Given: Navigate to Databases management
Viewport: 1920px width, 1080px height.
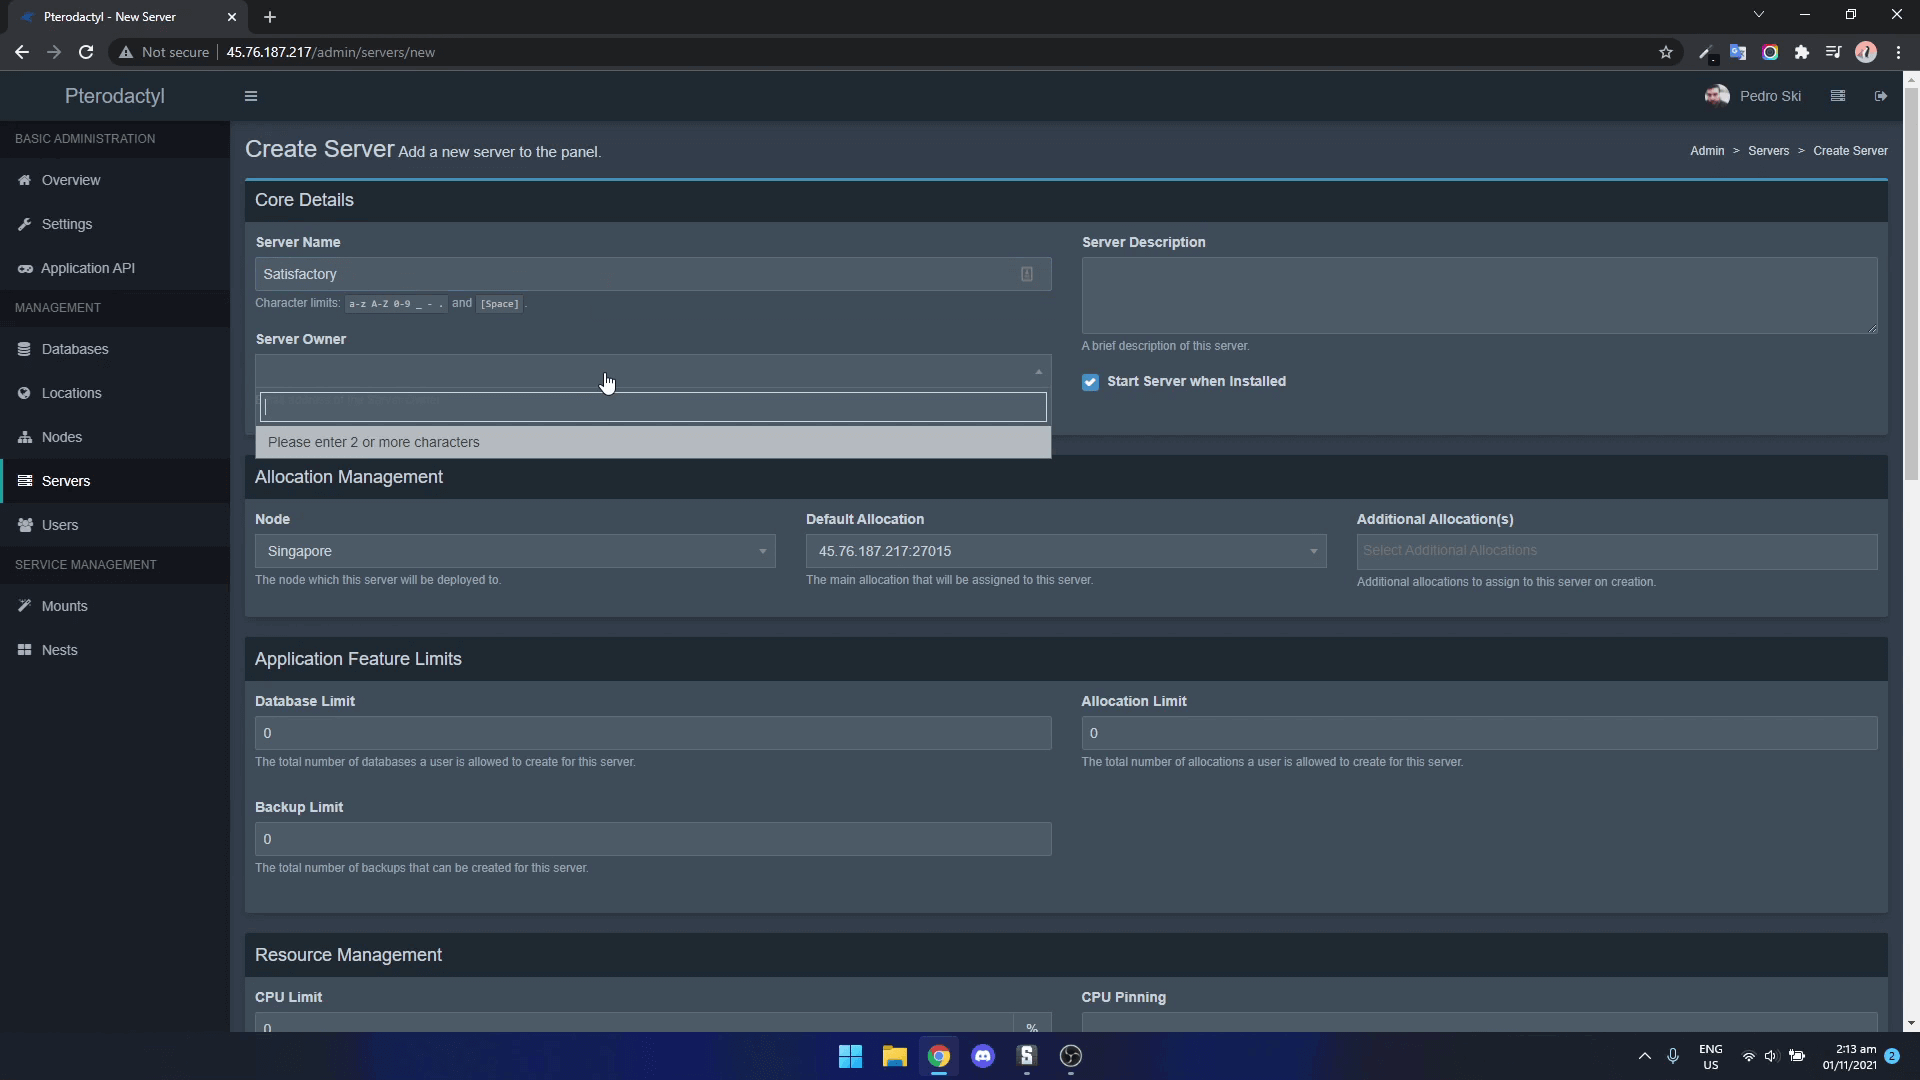Looking at the screenshot, I should click(x=74, y=348).
